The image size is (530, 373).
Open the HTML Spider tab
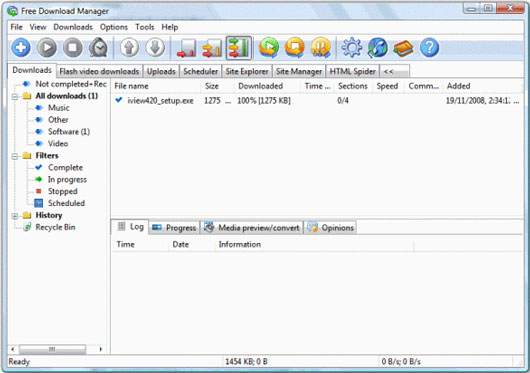coord(353,71)
